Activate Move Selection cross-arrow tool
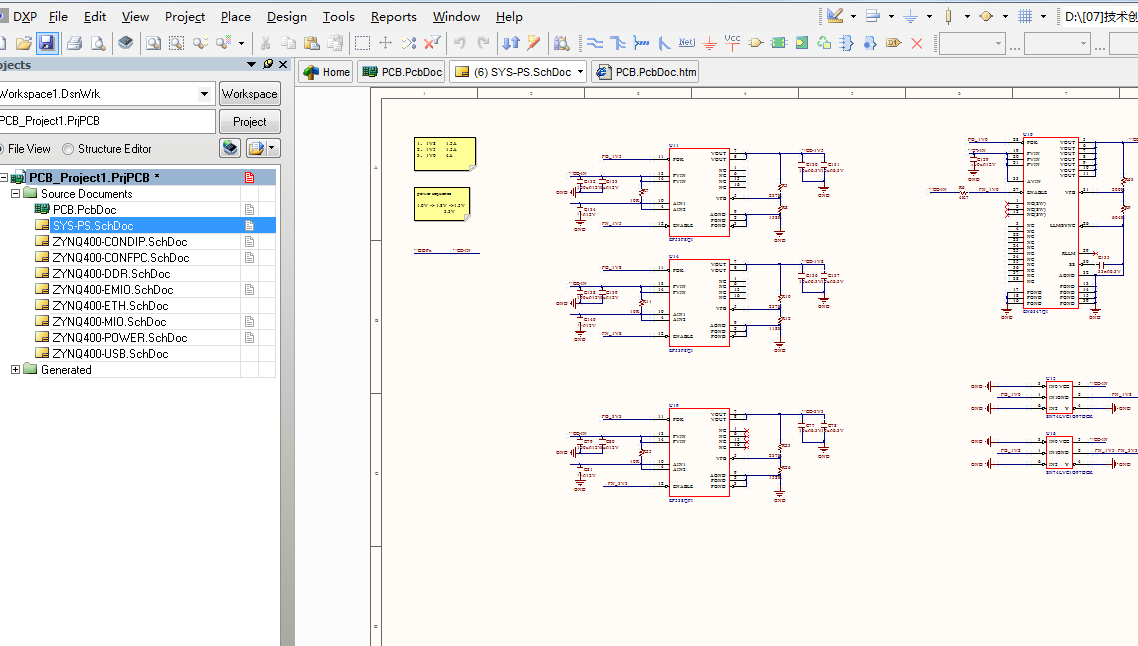Image resolution: width=1138 pixels, height=646 pixels. tap(385, 44)
